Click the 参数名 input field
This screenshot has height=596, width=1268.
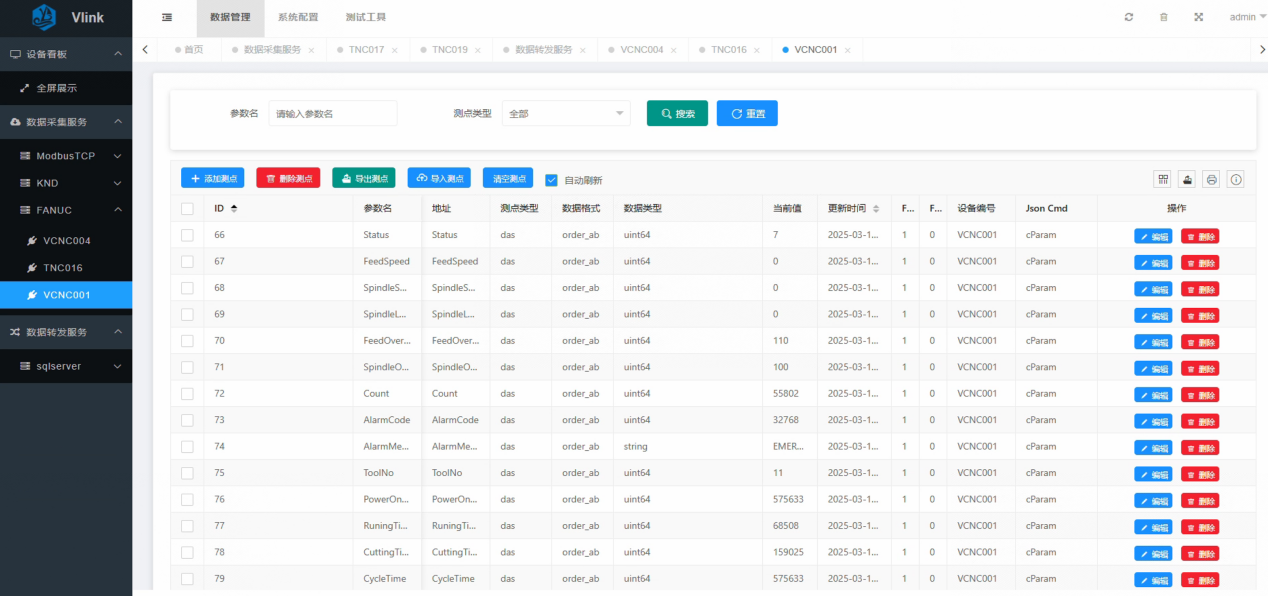coord(333,114)
